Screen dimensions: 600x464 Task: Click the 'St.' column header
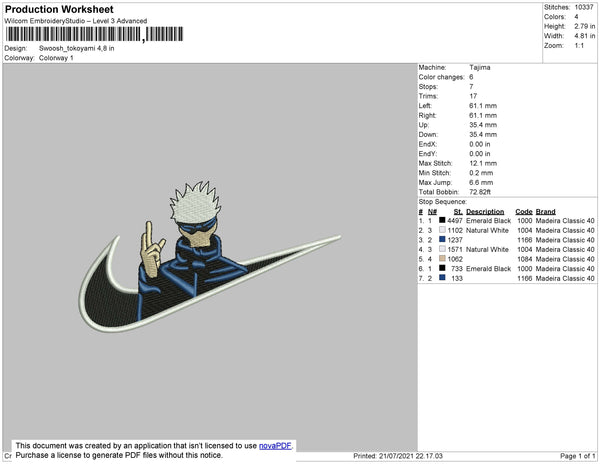[458, 212]
